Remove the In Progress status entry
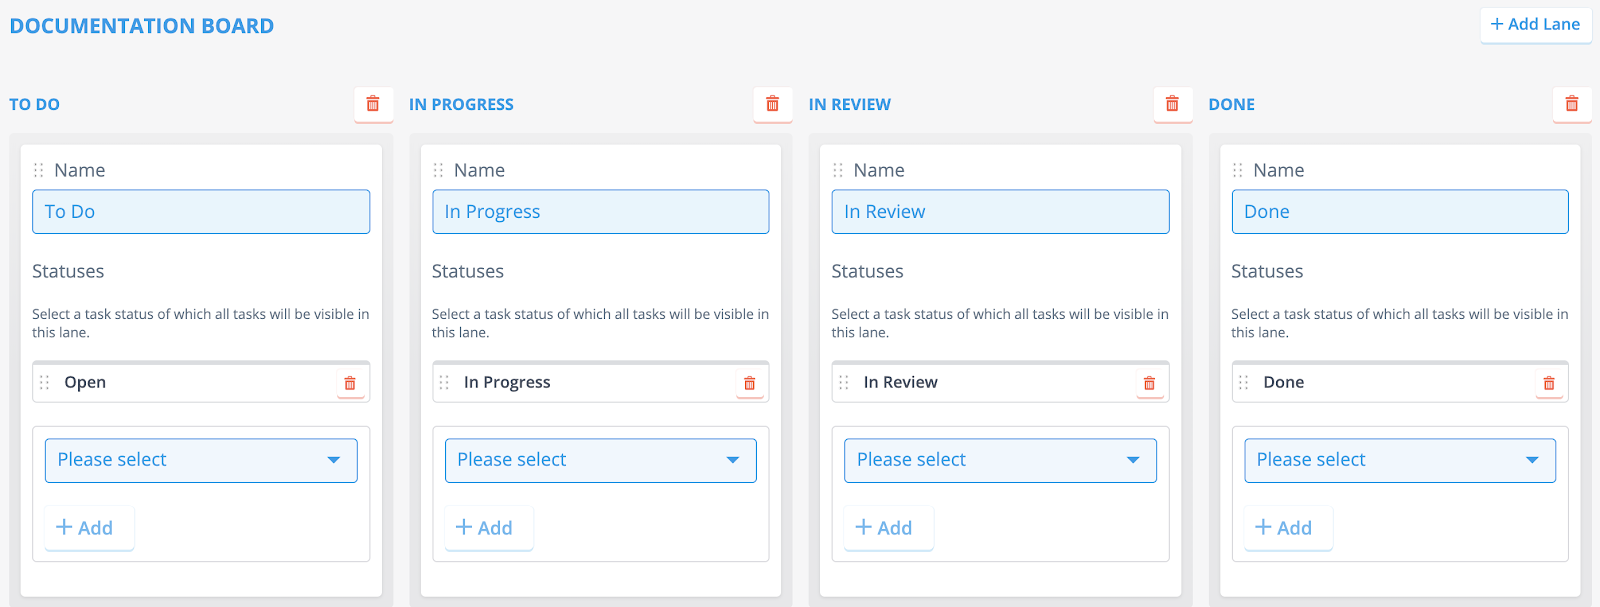1600x607 pixels. pos(749,383)
